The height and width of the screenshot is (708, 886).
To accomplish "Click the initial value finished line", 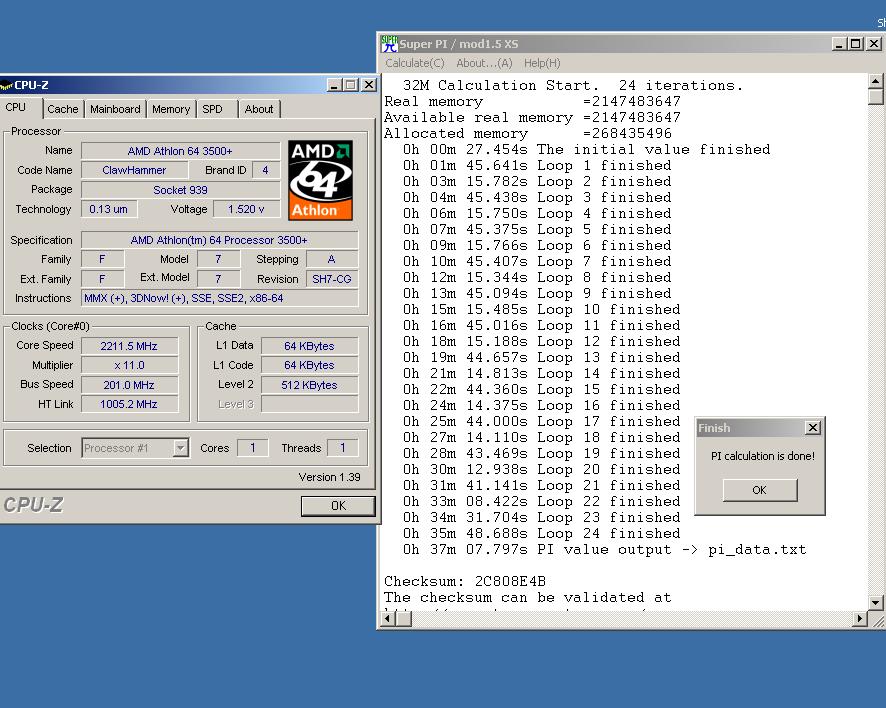I will [x=586, y=150].
